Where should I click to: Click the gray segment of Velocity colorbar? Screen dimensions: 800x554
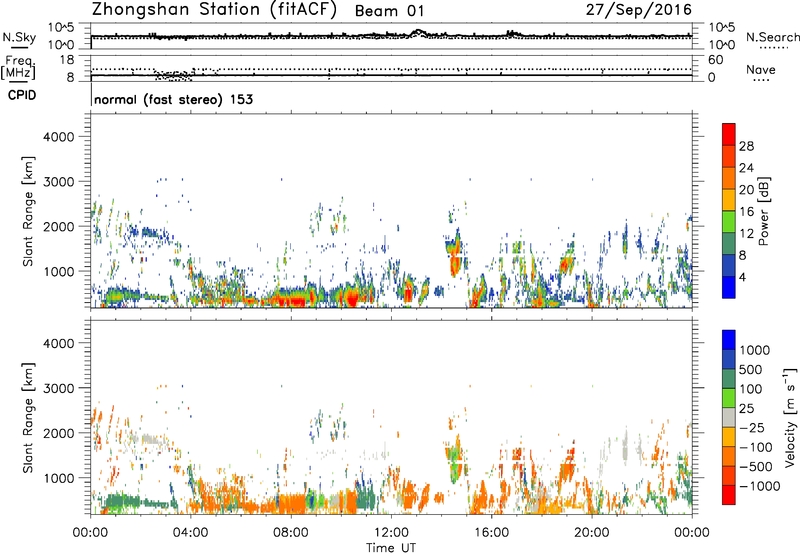[x=729, y=417]
